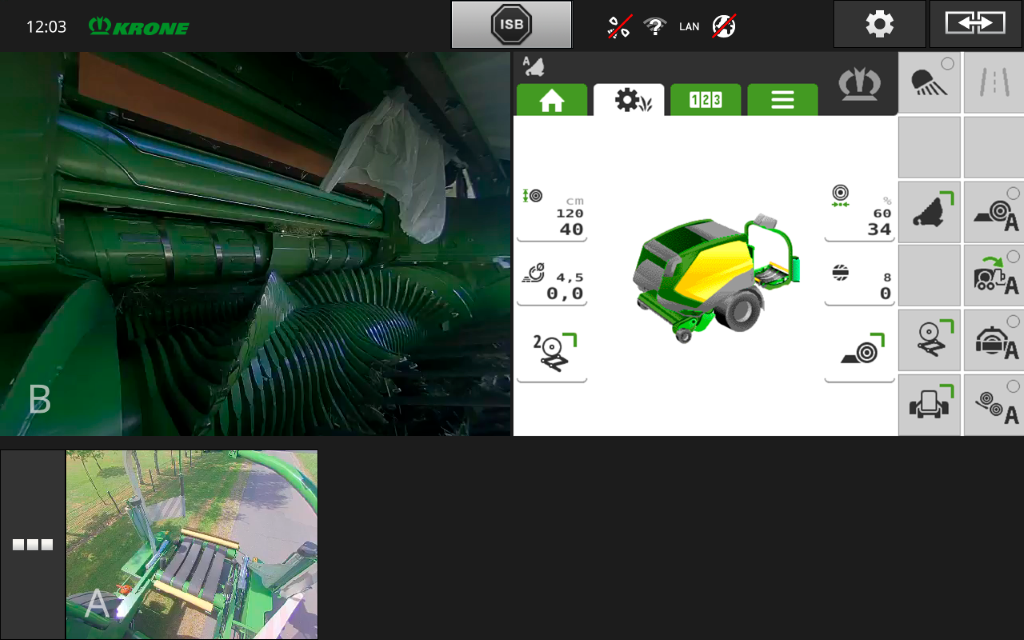Switch to the green home tab
Image resolution: width=1024 pixels, height=640 pixels.
click(551, 100)
